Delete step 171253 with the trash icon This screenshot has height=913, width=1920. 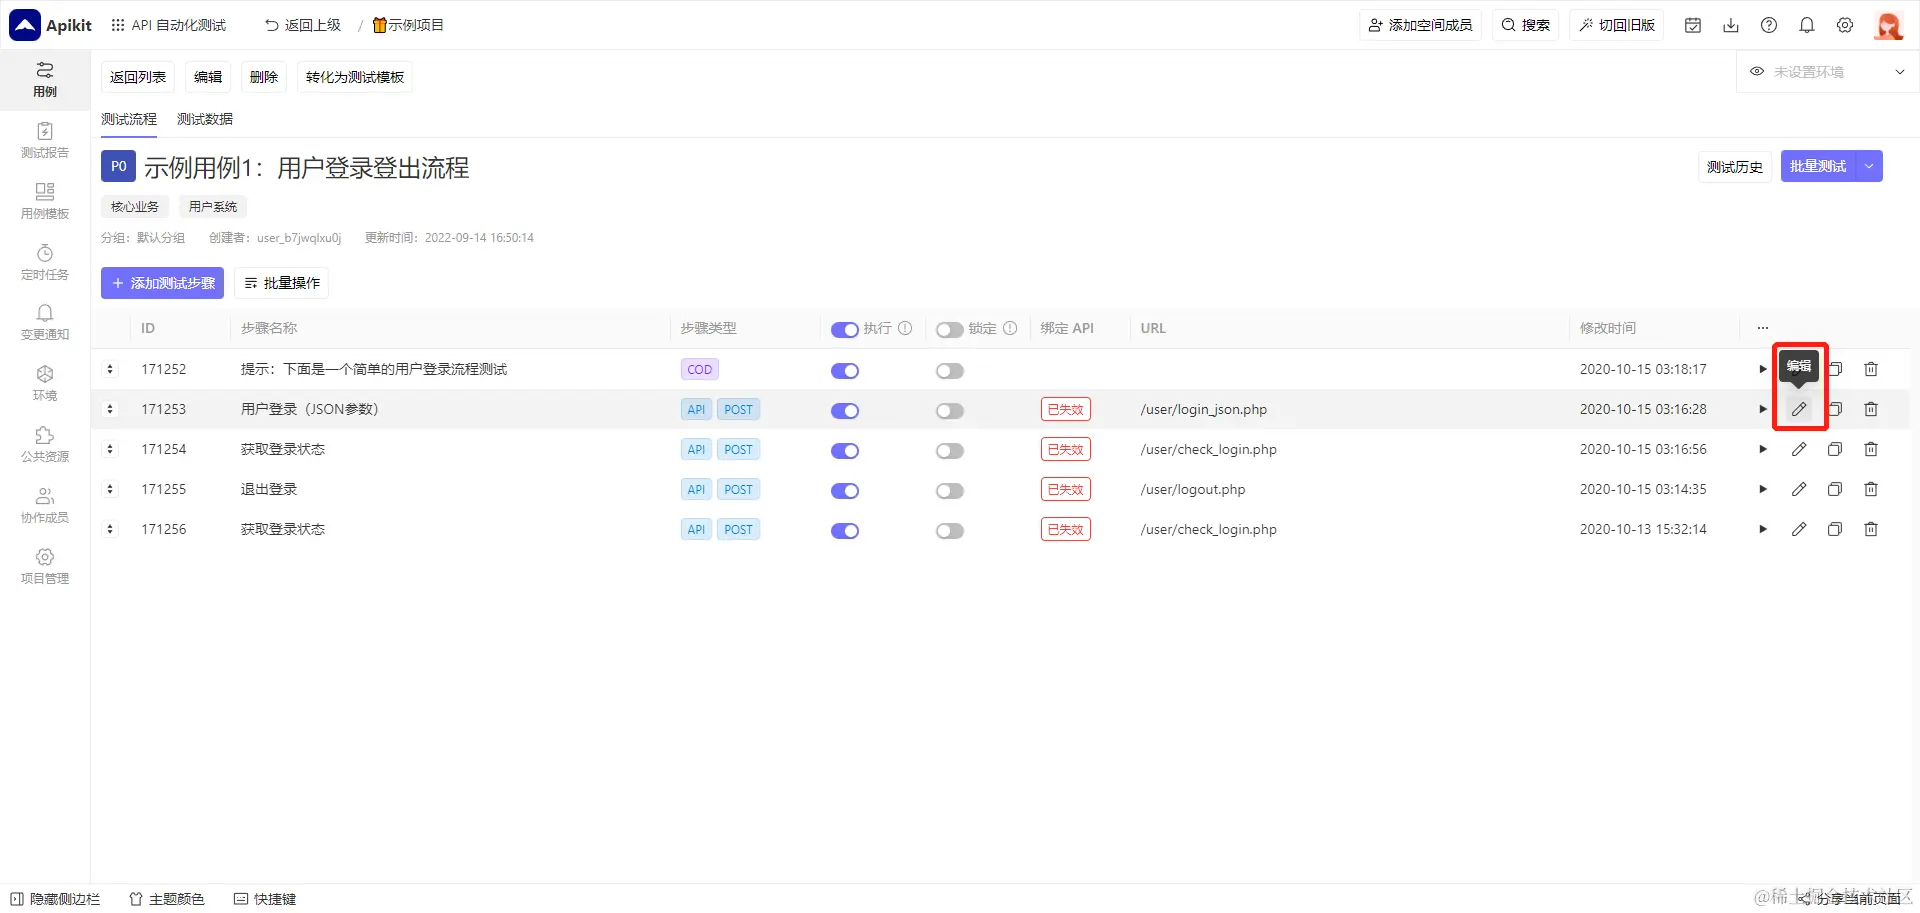[1871, 409]
